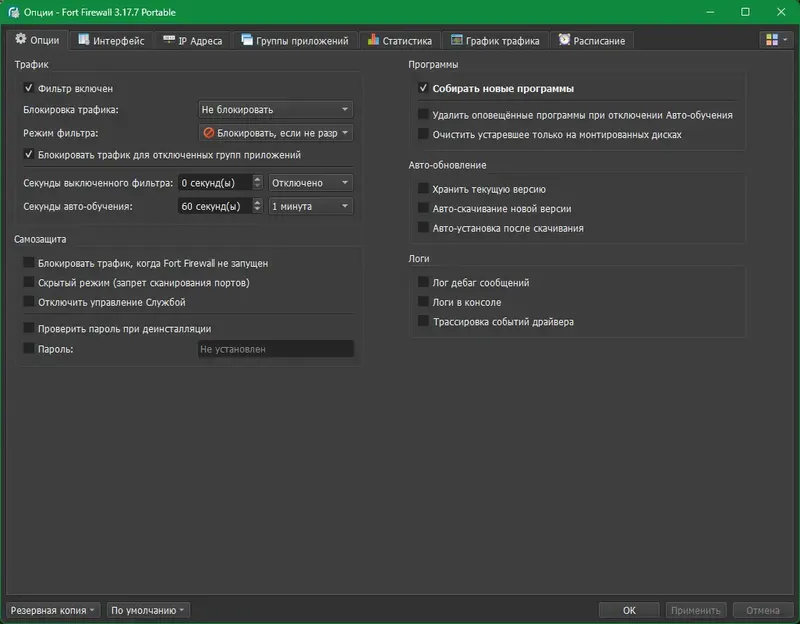
Task: Open the Режим фильтра dropdown
Action: point(275,133)
